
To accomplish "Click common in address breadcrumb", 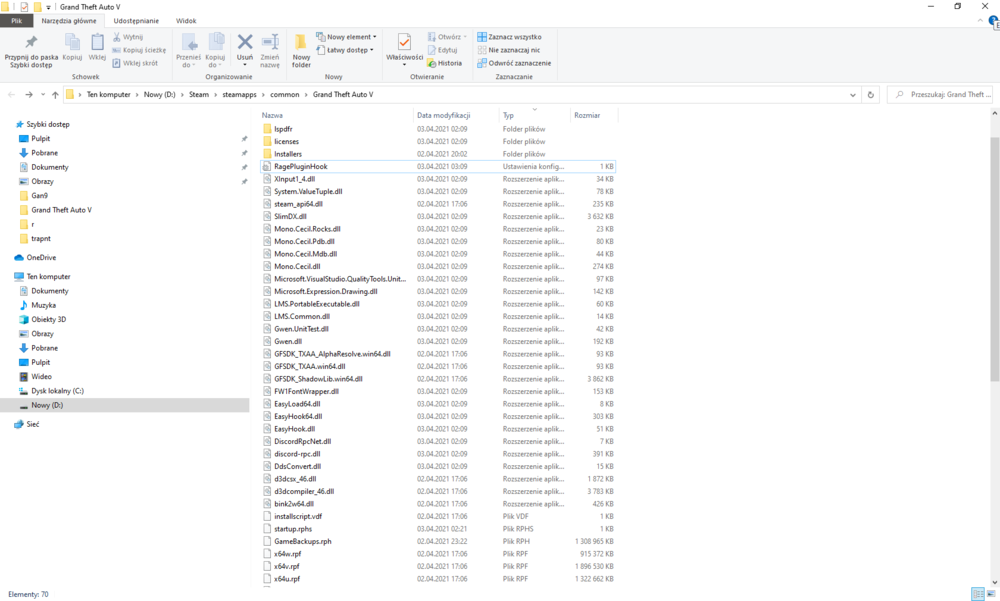I will [x=284, y=94].
